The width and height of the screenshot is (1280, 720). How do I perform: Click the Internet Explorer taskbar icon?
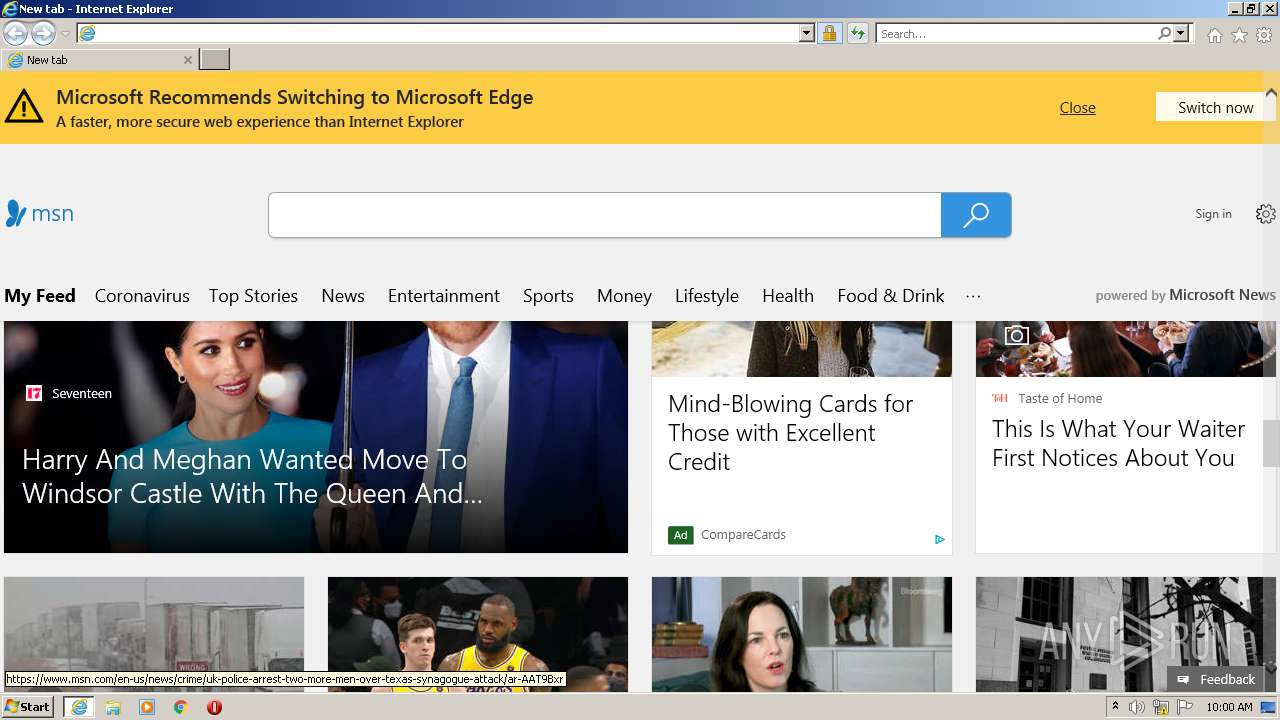[x=79, y=707]
